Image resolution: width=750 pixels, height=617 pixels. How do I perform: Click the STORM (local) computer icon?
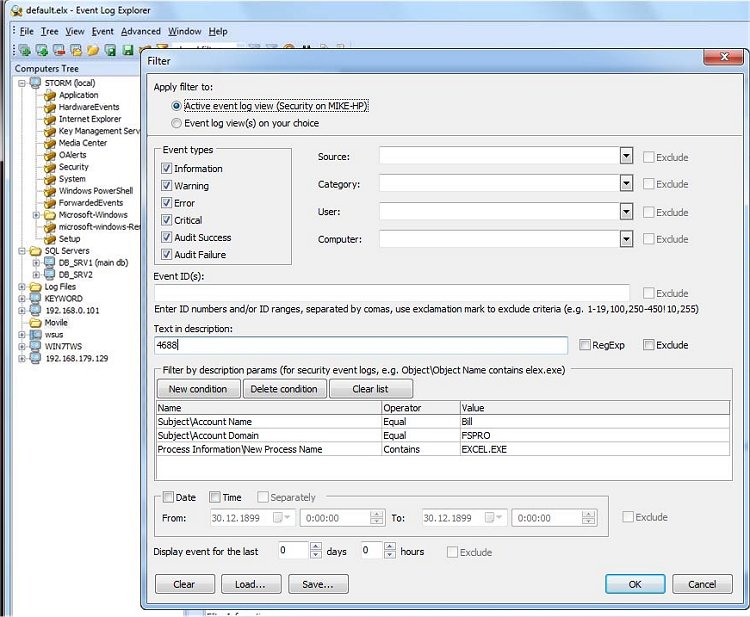click(x=35, y=83)
